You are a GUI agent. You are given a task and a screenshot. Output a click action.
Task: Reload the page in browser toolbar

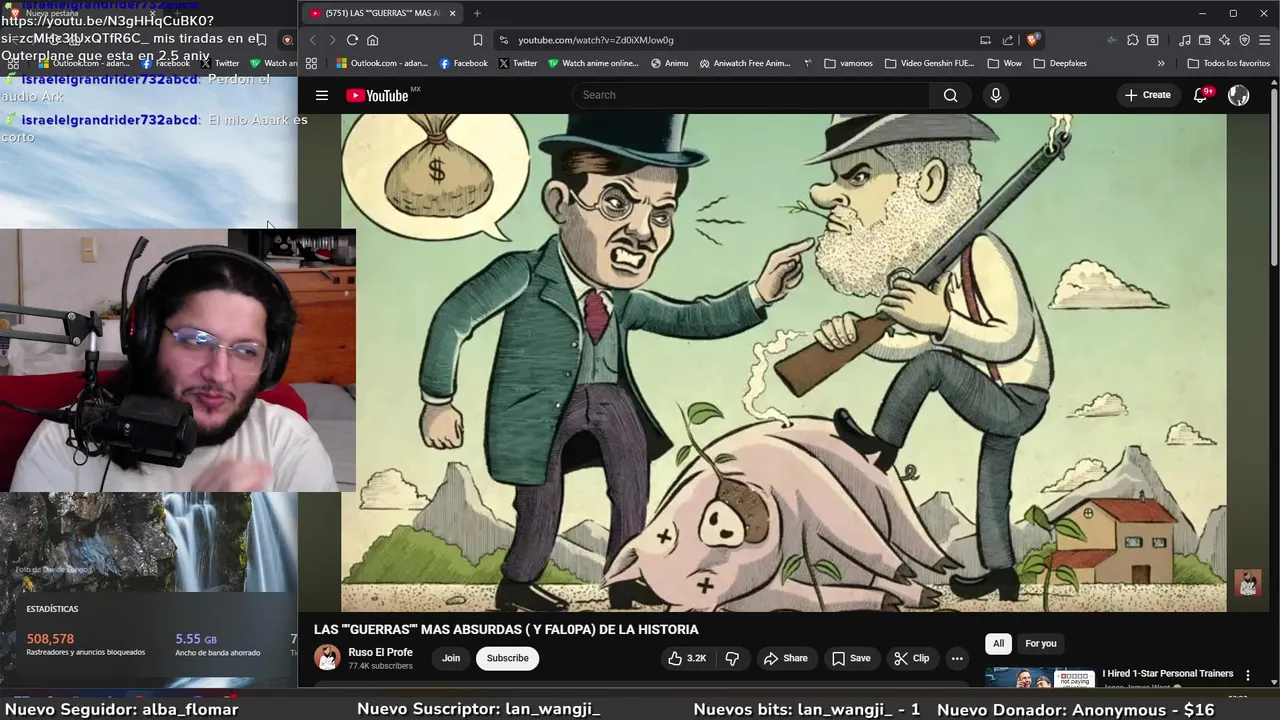pyautogui.click(x=352, y=40)
